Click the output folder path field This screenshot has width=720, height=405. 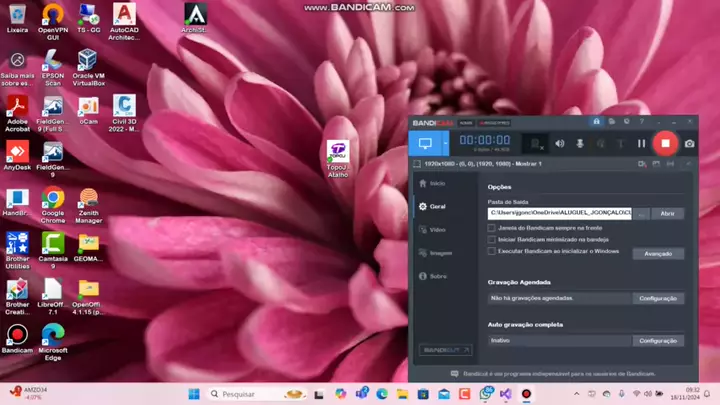point(559,213)
